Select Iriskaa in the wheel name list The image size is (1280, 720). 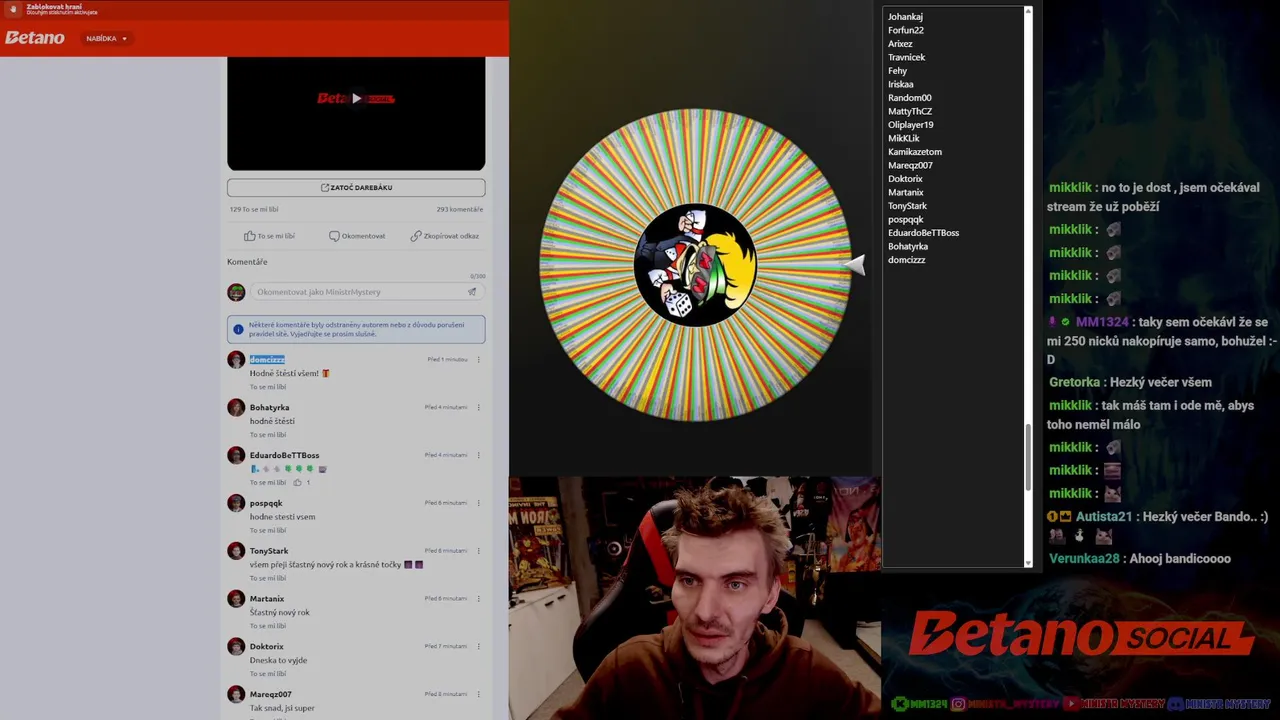click(900, 84)
